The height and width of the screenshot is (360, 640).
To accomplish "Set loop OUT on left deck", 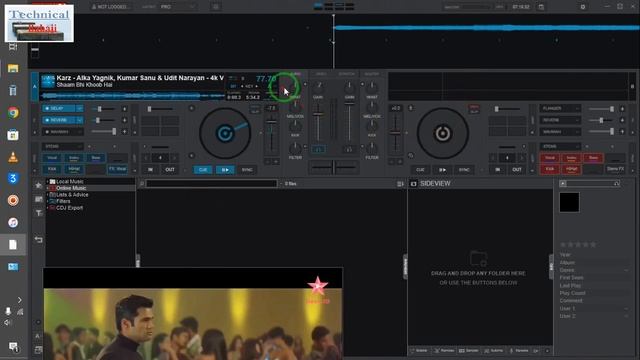I will pos(170,169).
